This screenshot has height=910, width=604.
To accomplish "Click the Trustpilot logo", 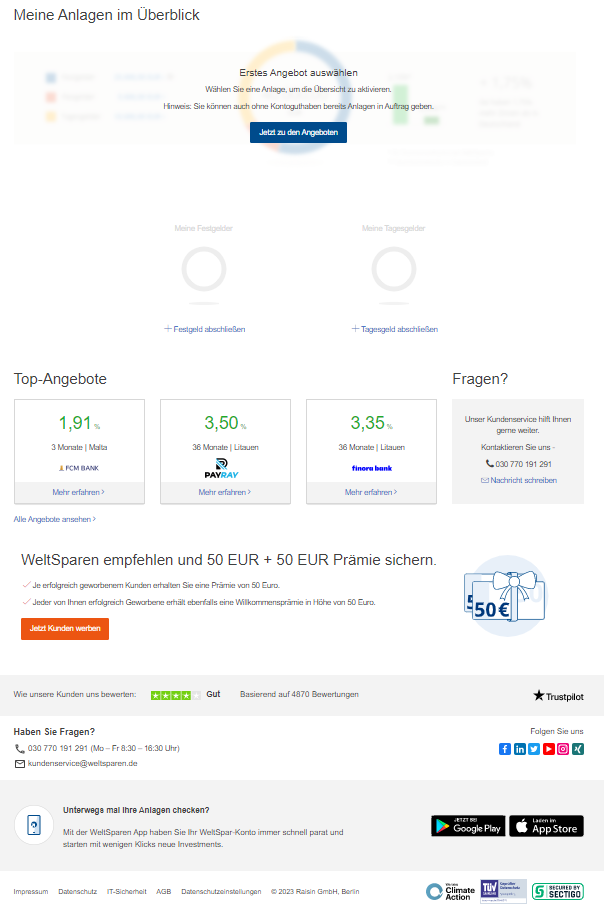I will click(x=558, y=695).
